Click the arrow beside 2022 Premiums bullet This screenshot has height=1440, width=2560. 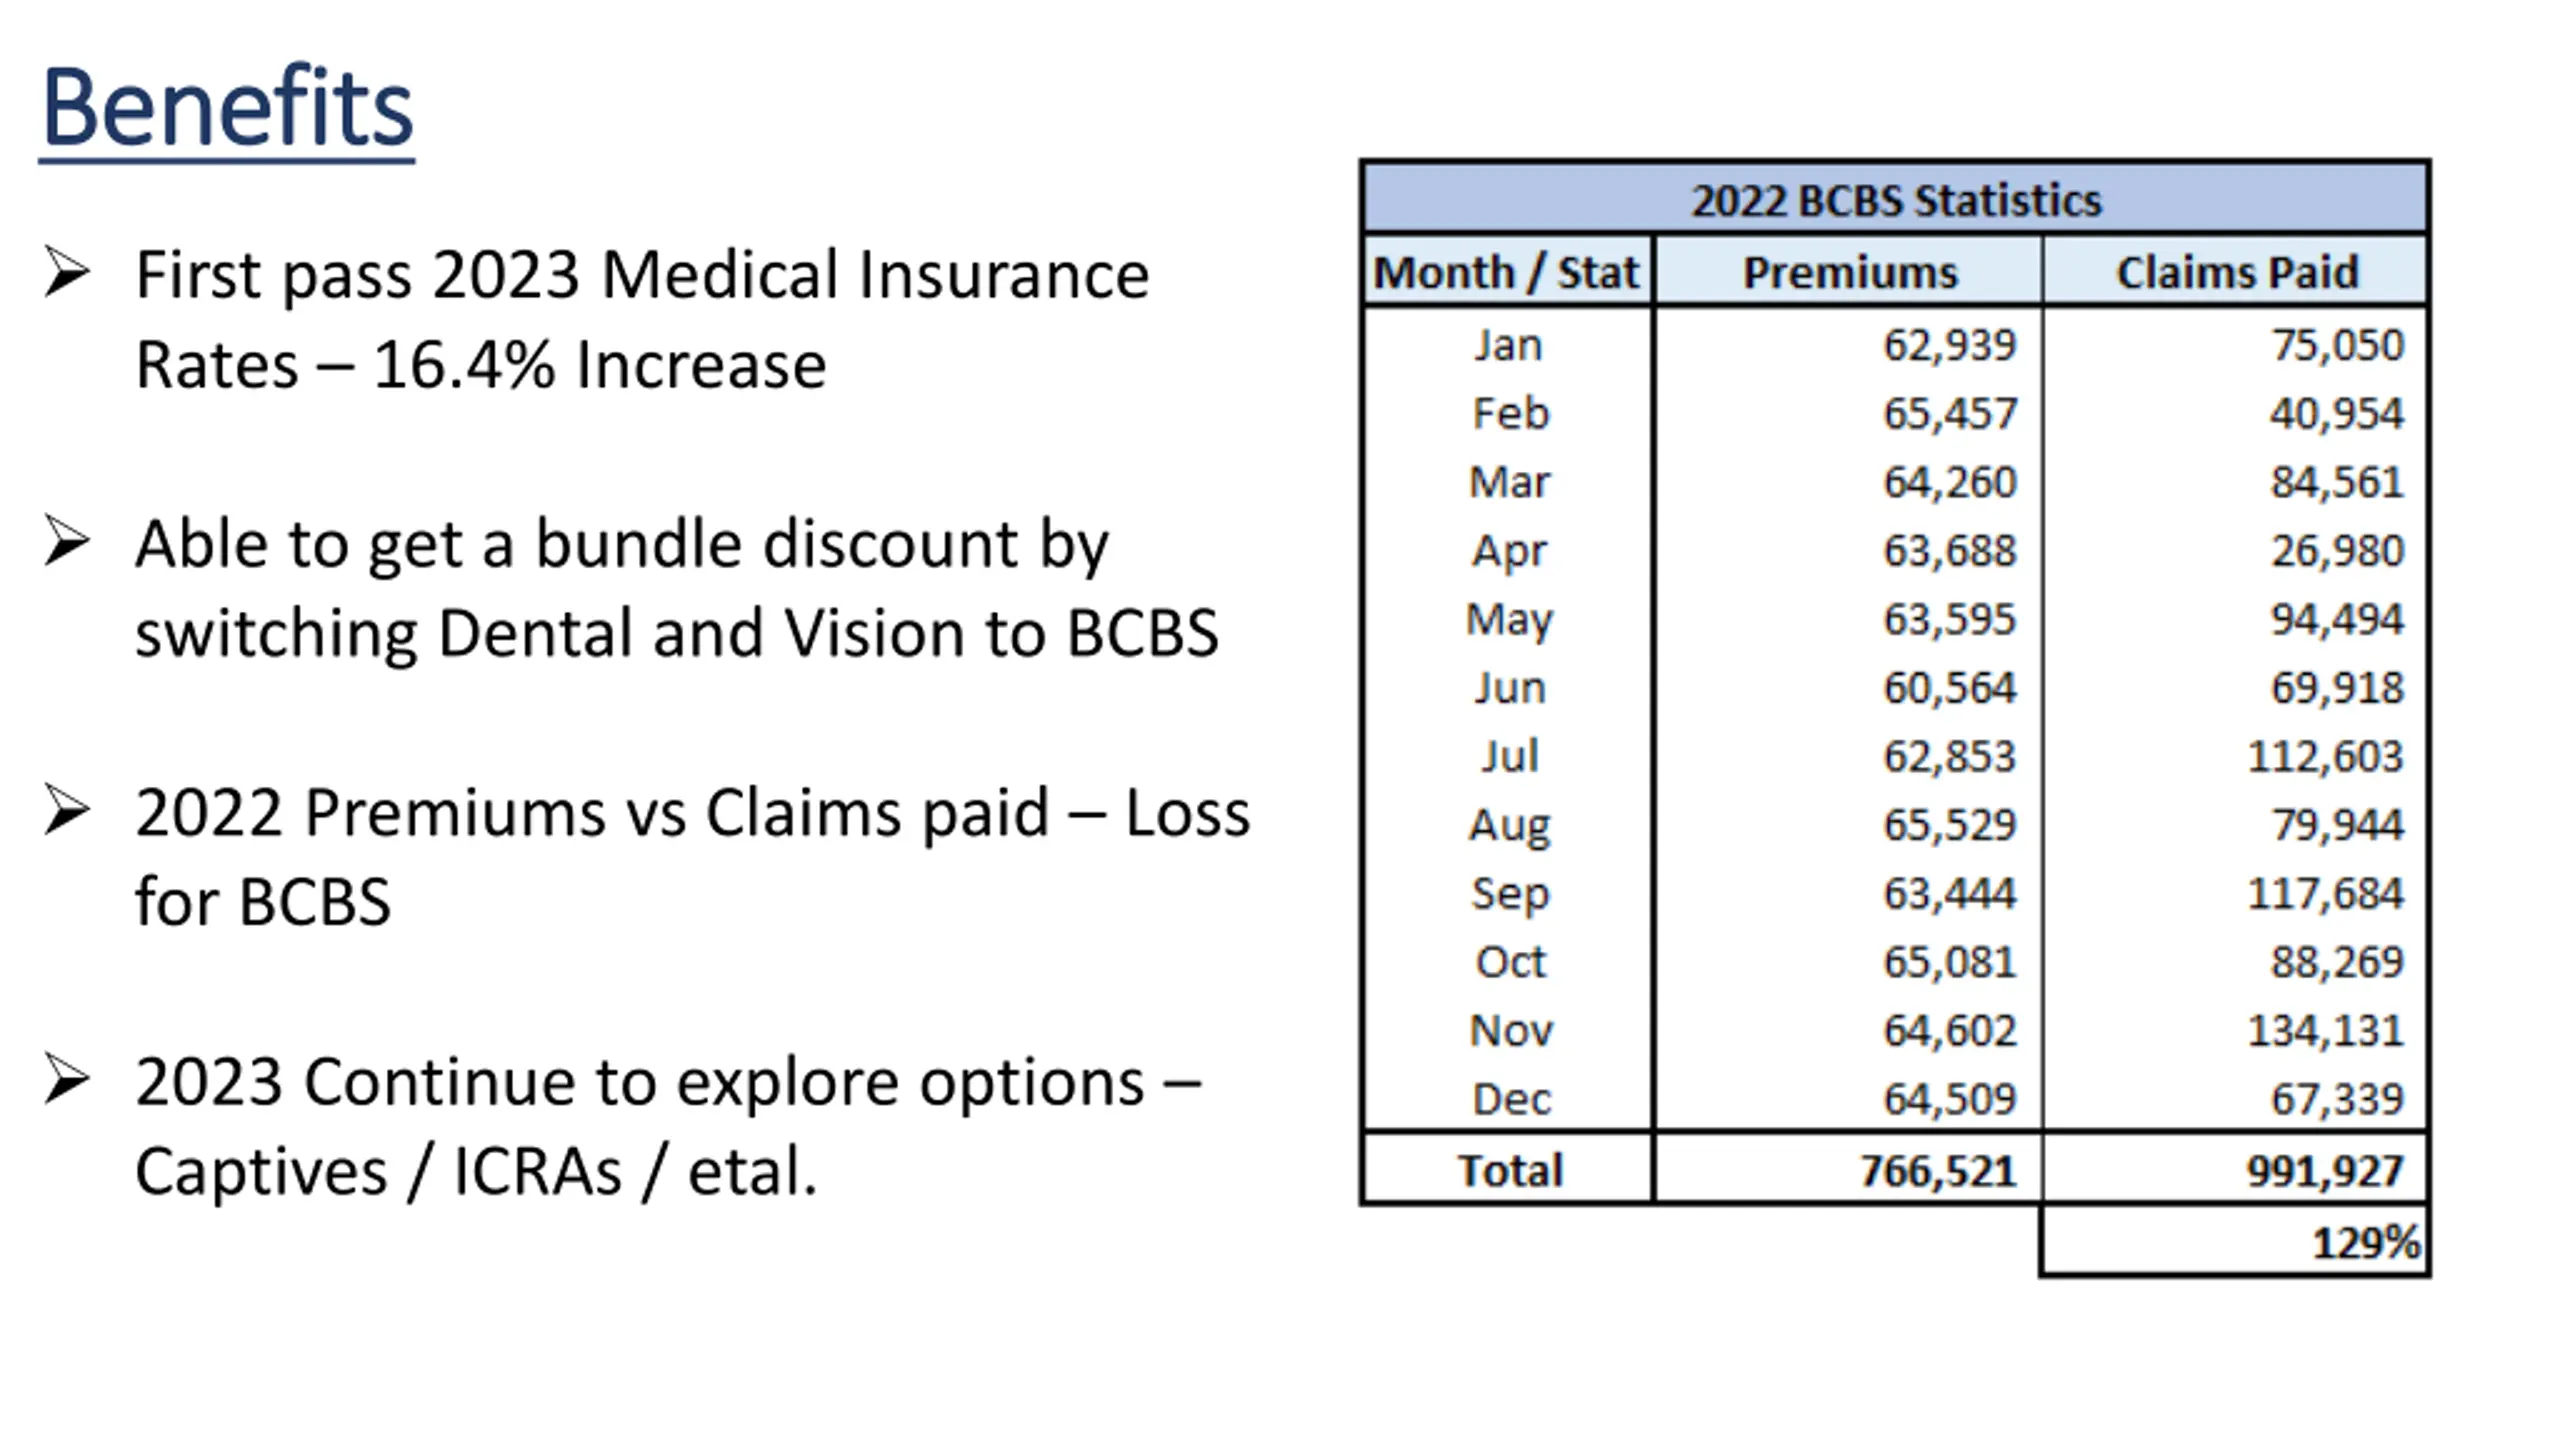[67, 810]
